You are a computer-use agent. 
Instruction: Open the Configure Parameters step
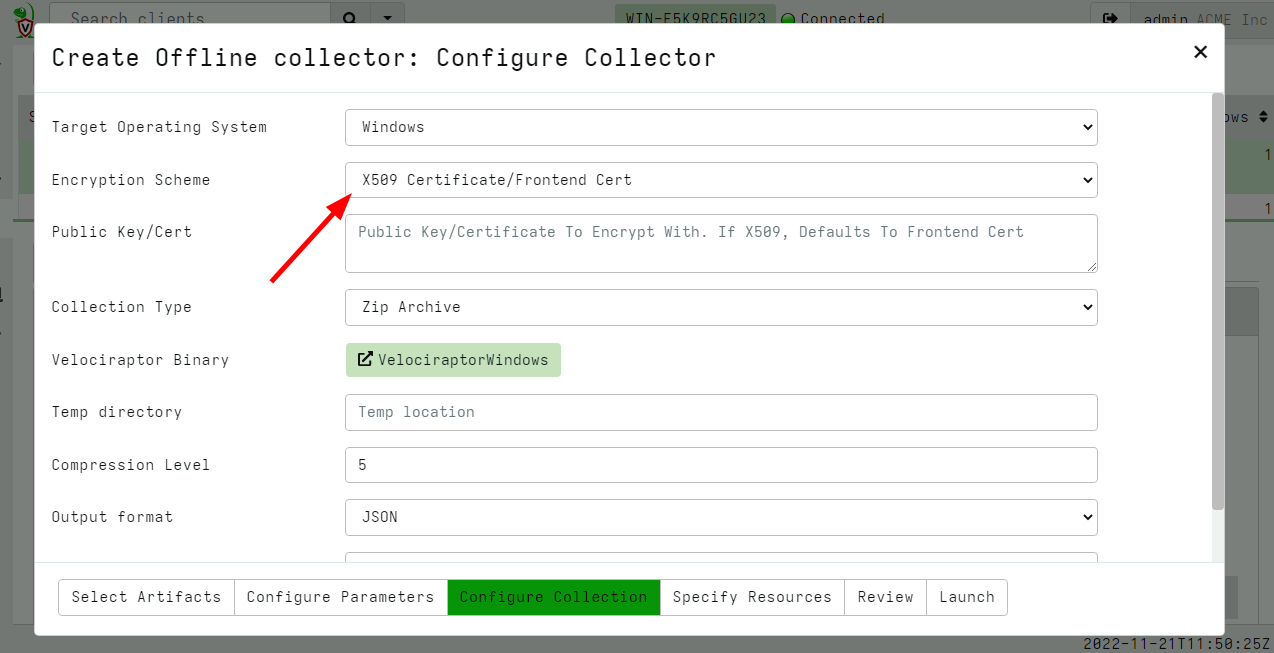[340, 597]
